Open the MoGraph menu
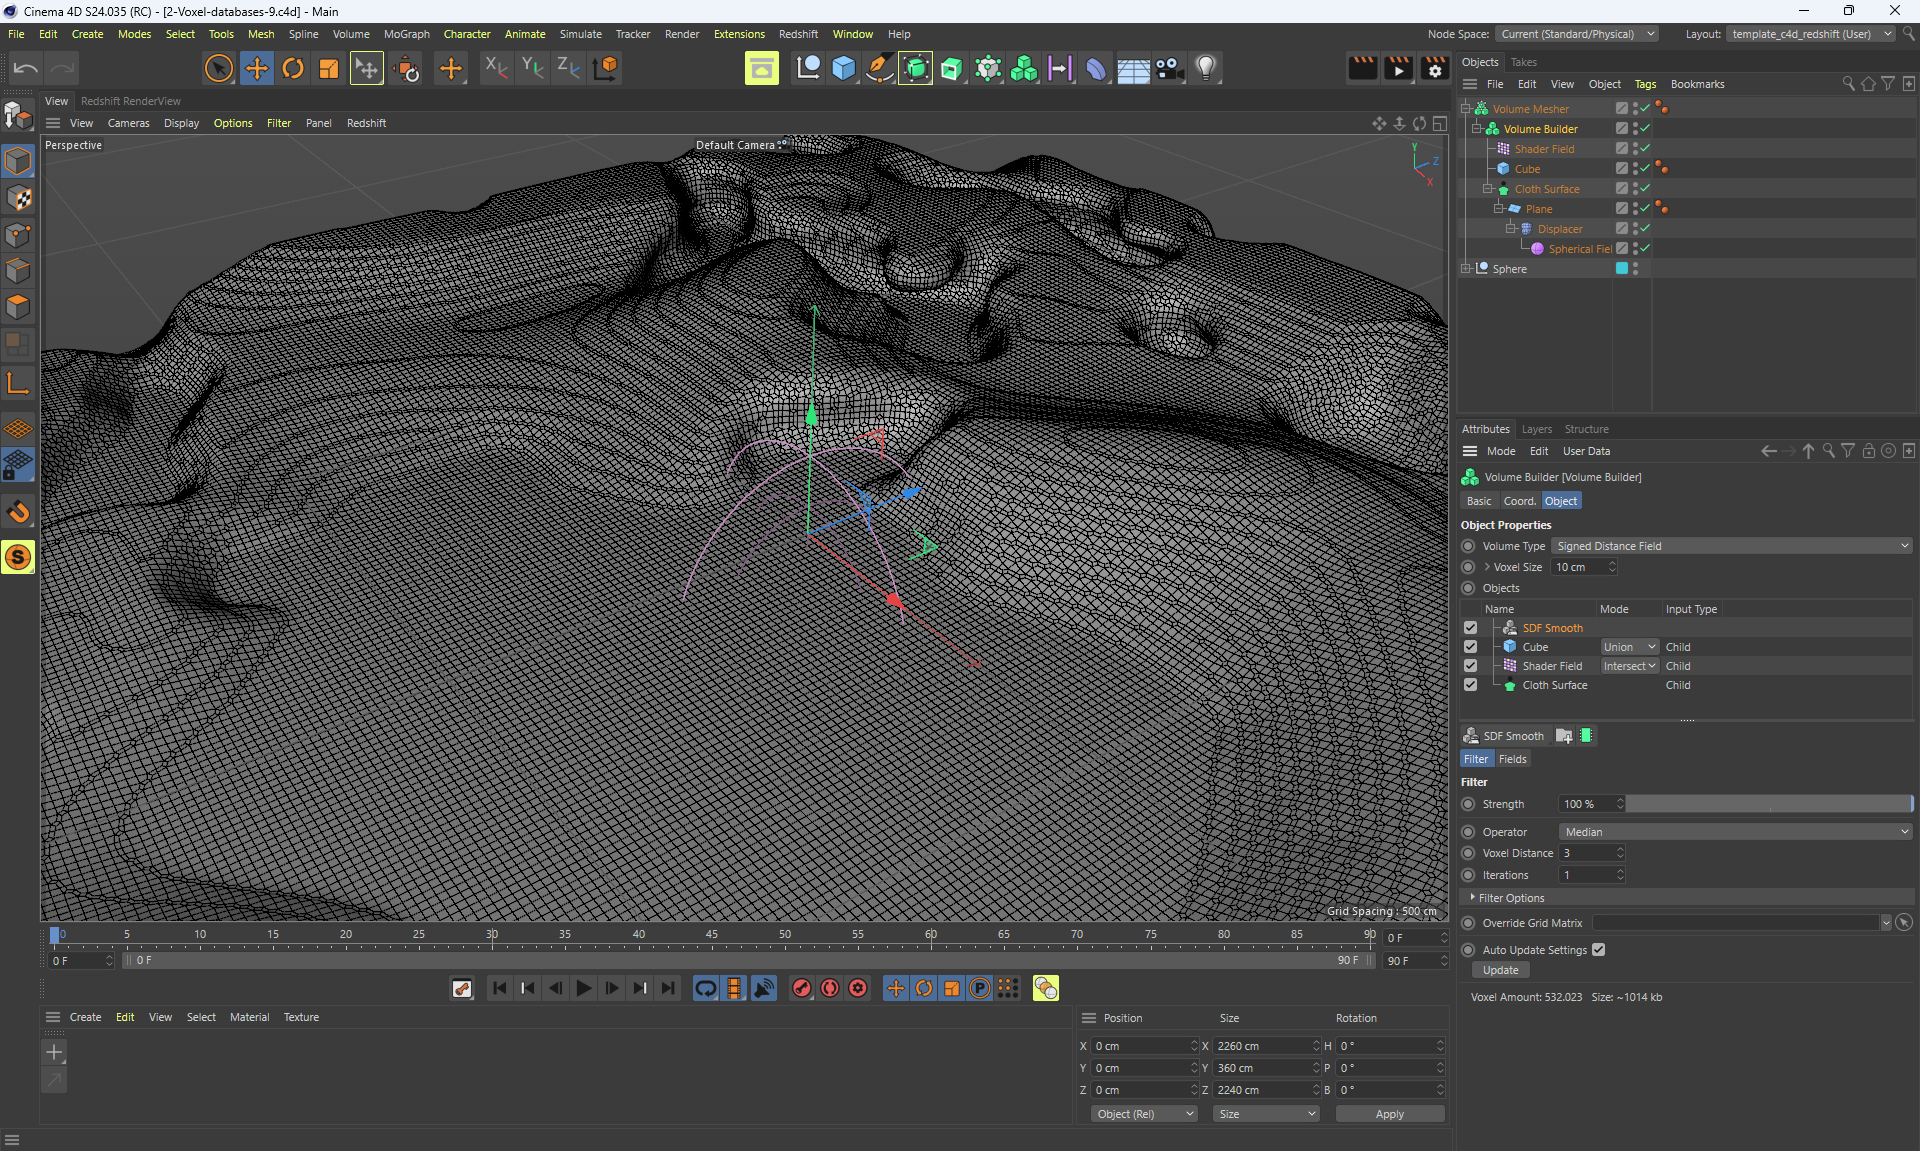This screenshot has height=1151, width=1920. point(406,34)
